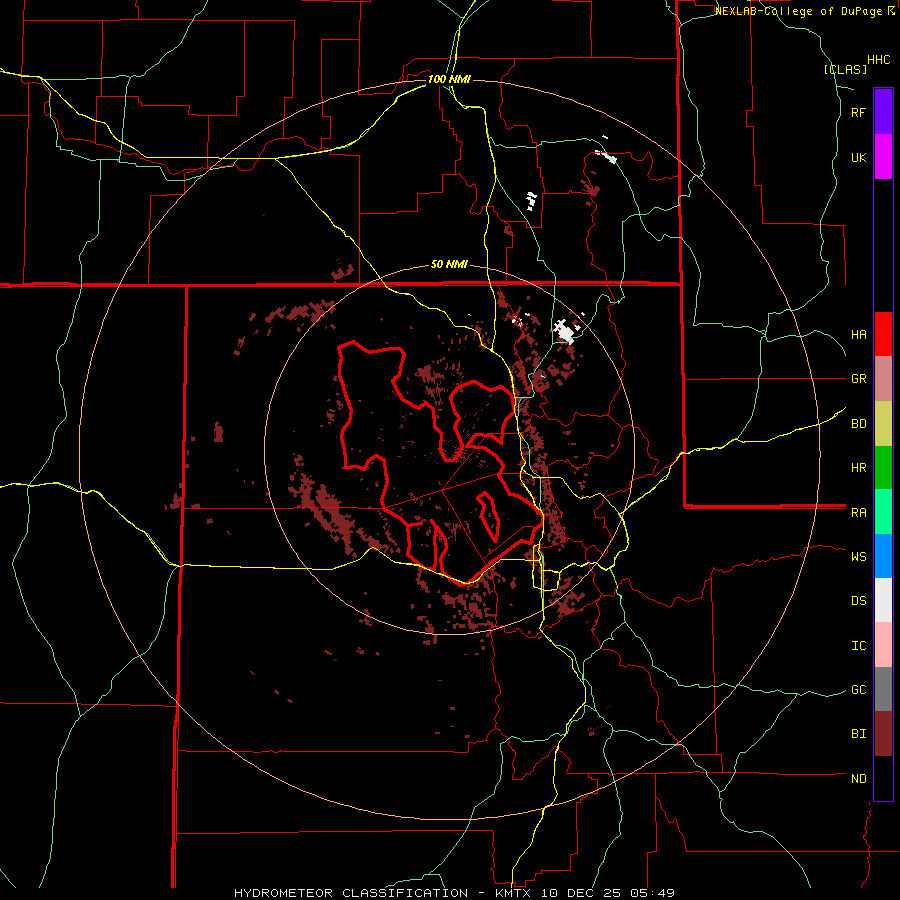Click the 100 NMI range ring label
Image resolution: width=900 pixels, height=900 pixels.
pos(449,79)
